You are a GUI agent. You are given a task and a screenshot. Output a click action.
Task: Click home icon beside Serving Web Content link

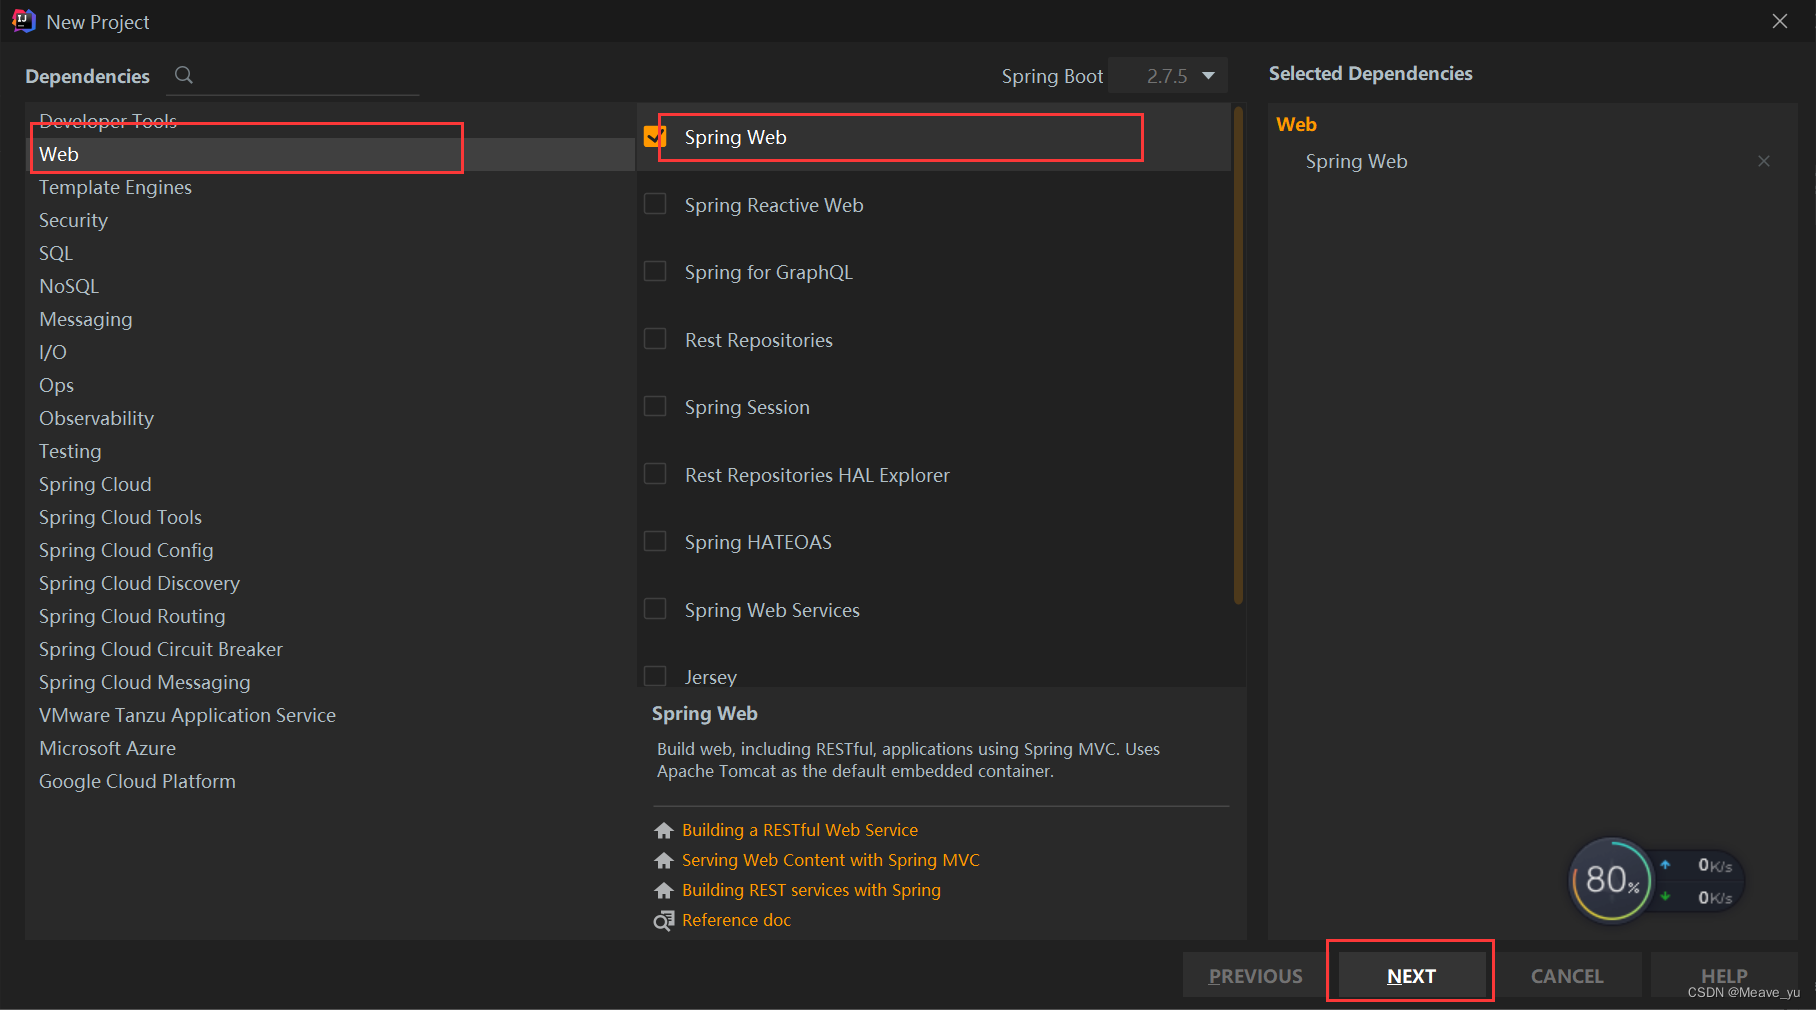(x=664, y=860)
